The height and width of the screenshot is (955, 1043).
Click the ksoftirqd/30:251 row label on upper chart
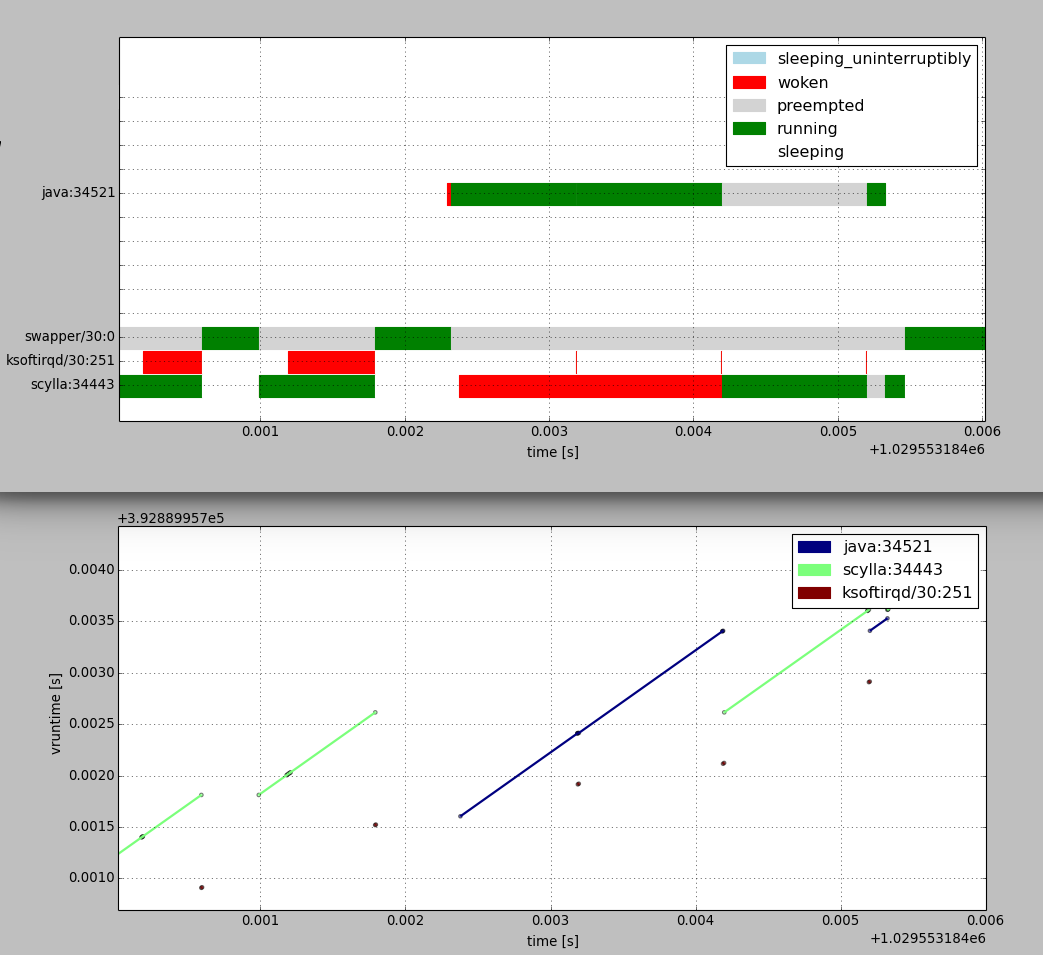(x=60, y=361)
